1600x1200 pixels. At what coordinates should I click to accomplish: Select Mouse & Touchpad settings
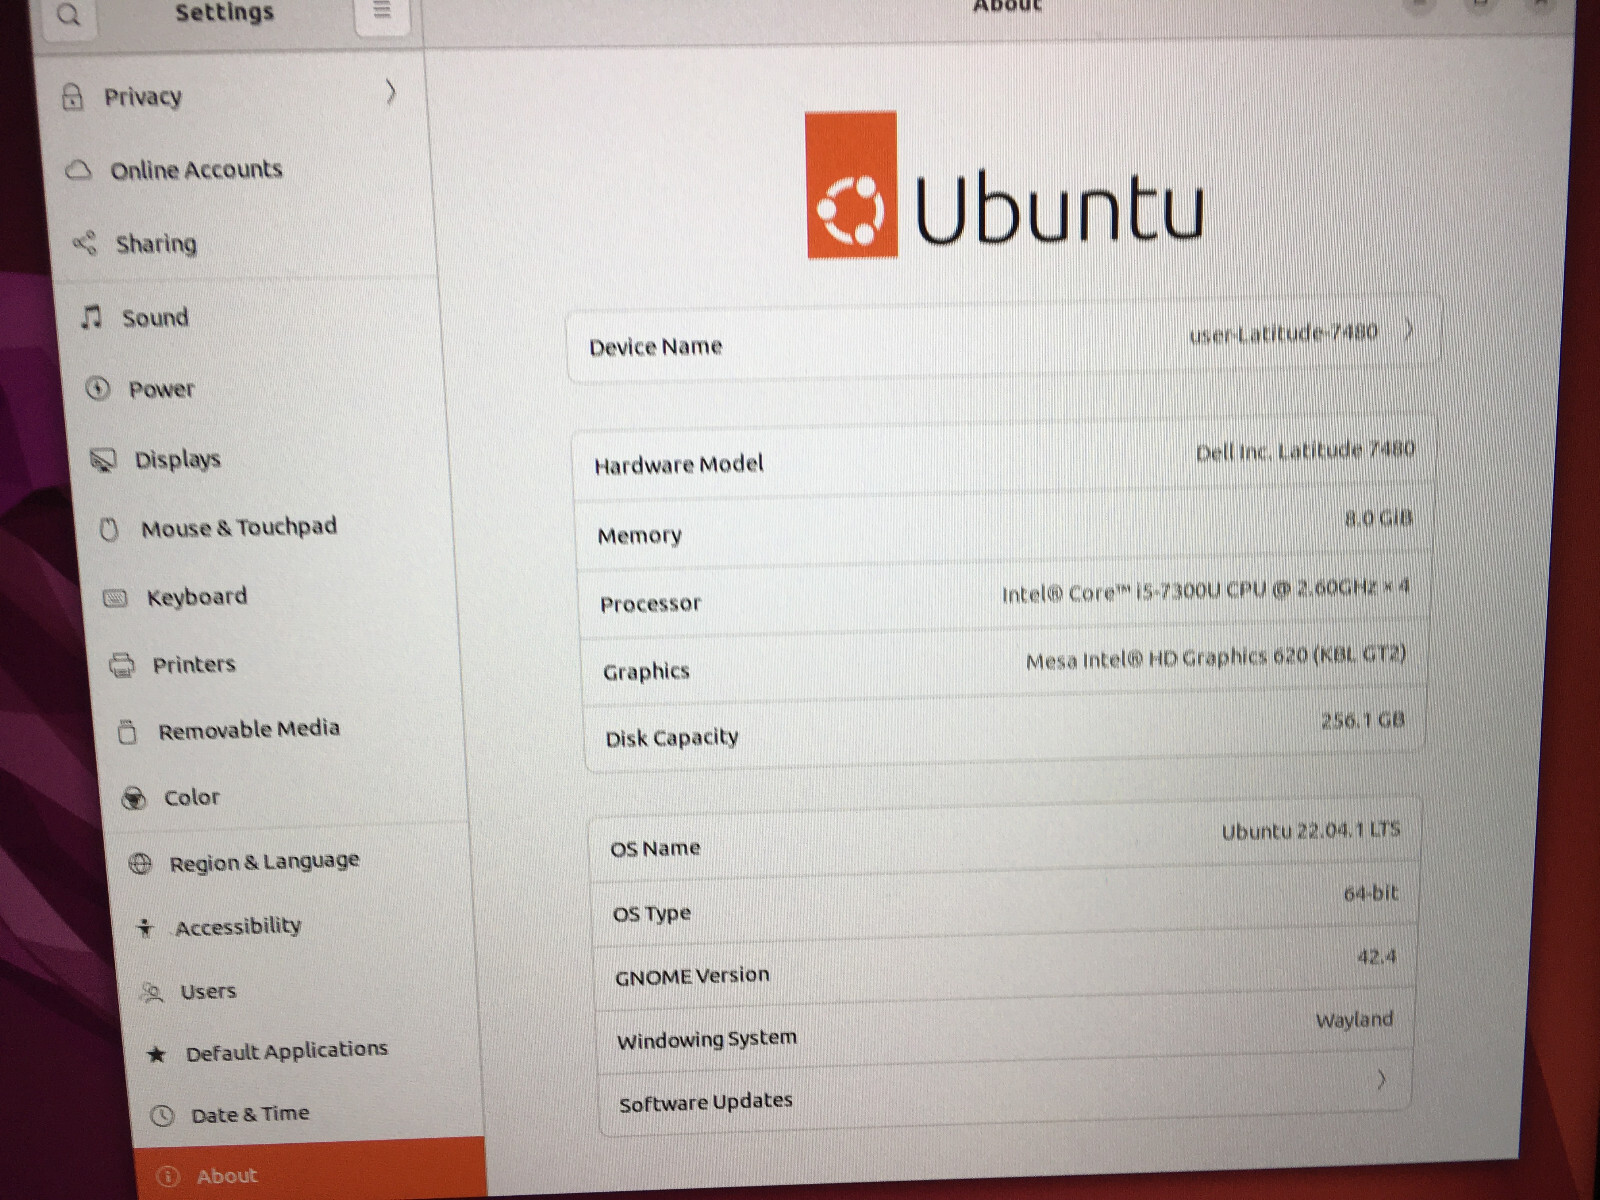[267, 528]
